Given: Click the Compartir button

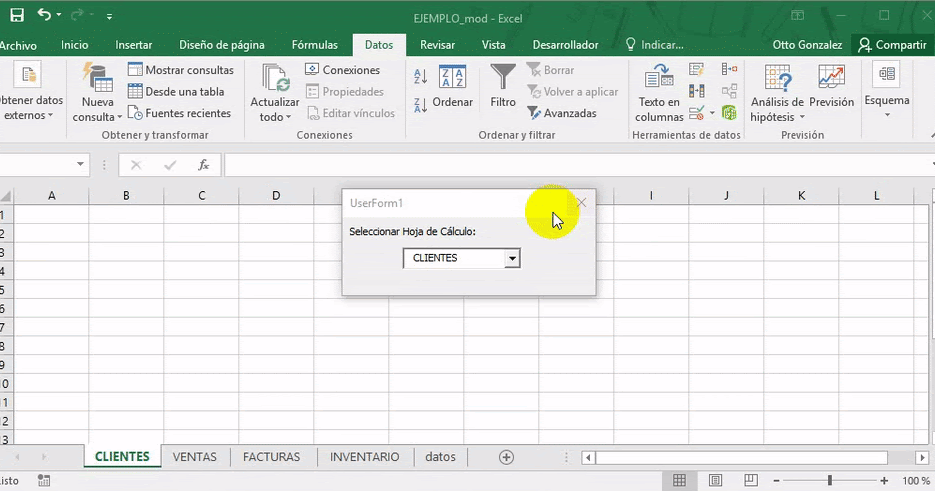Looking at the screenshot, I should point(893,45).
